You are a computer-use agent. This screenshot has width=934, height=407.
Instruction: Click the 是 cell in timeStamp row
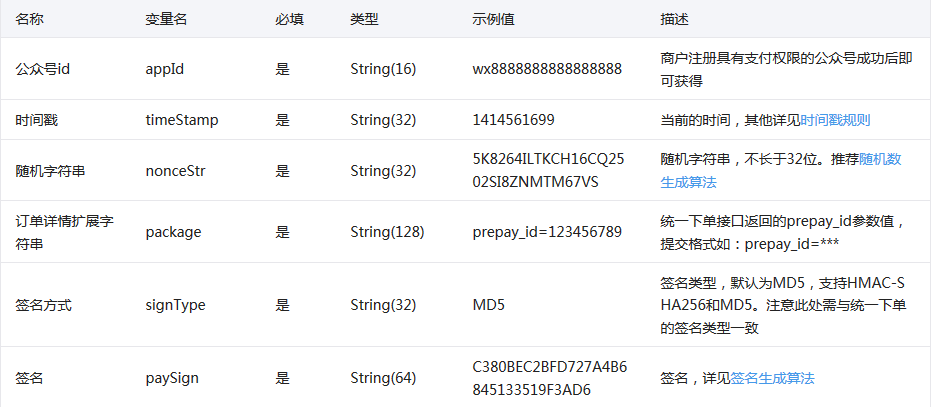click(x=282, y=120)
